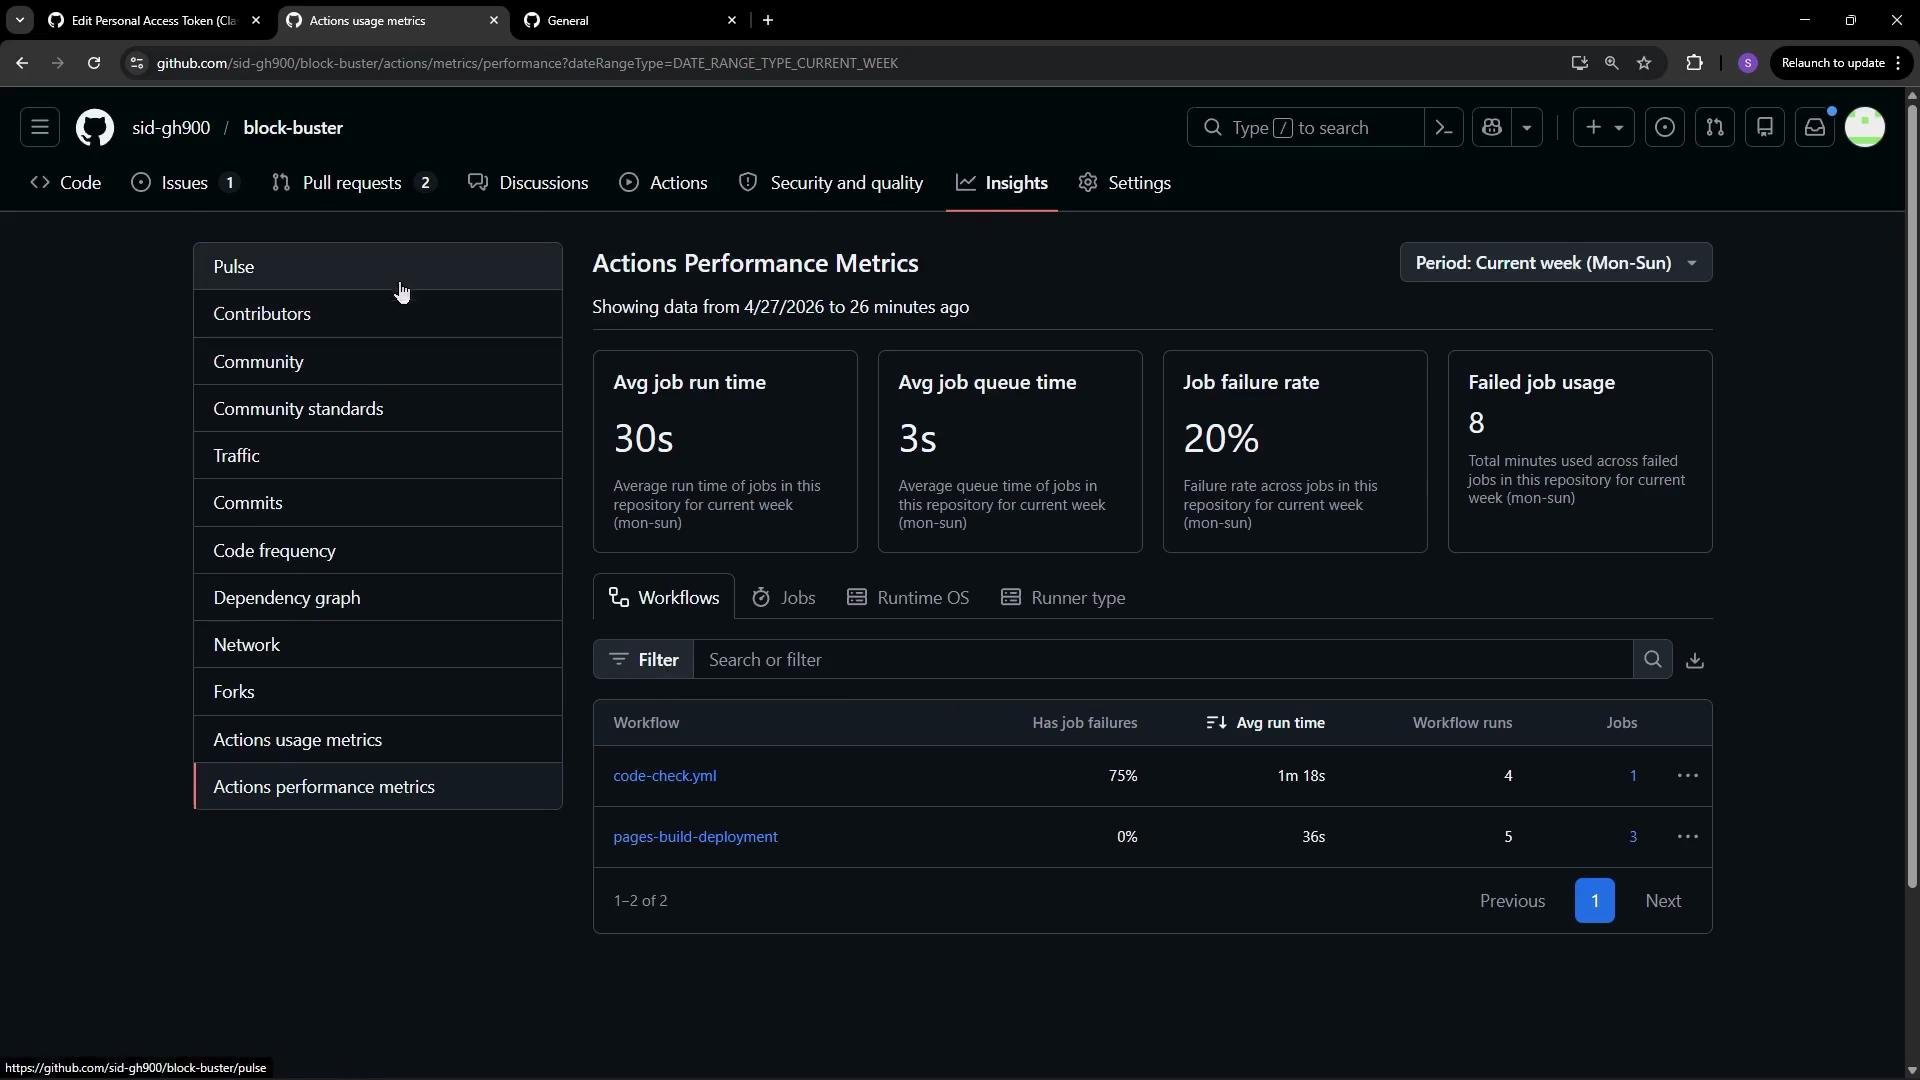Open Network in sidebar
Image resolution: width=1920 pixels, height=1080 pixels.
click(378, 645)
